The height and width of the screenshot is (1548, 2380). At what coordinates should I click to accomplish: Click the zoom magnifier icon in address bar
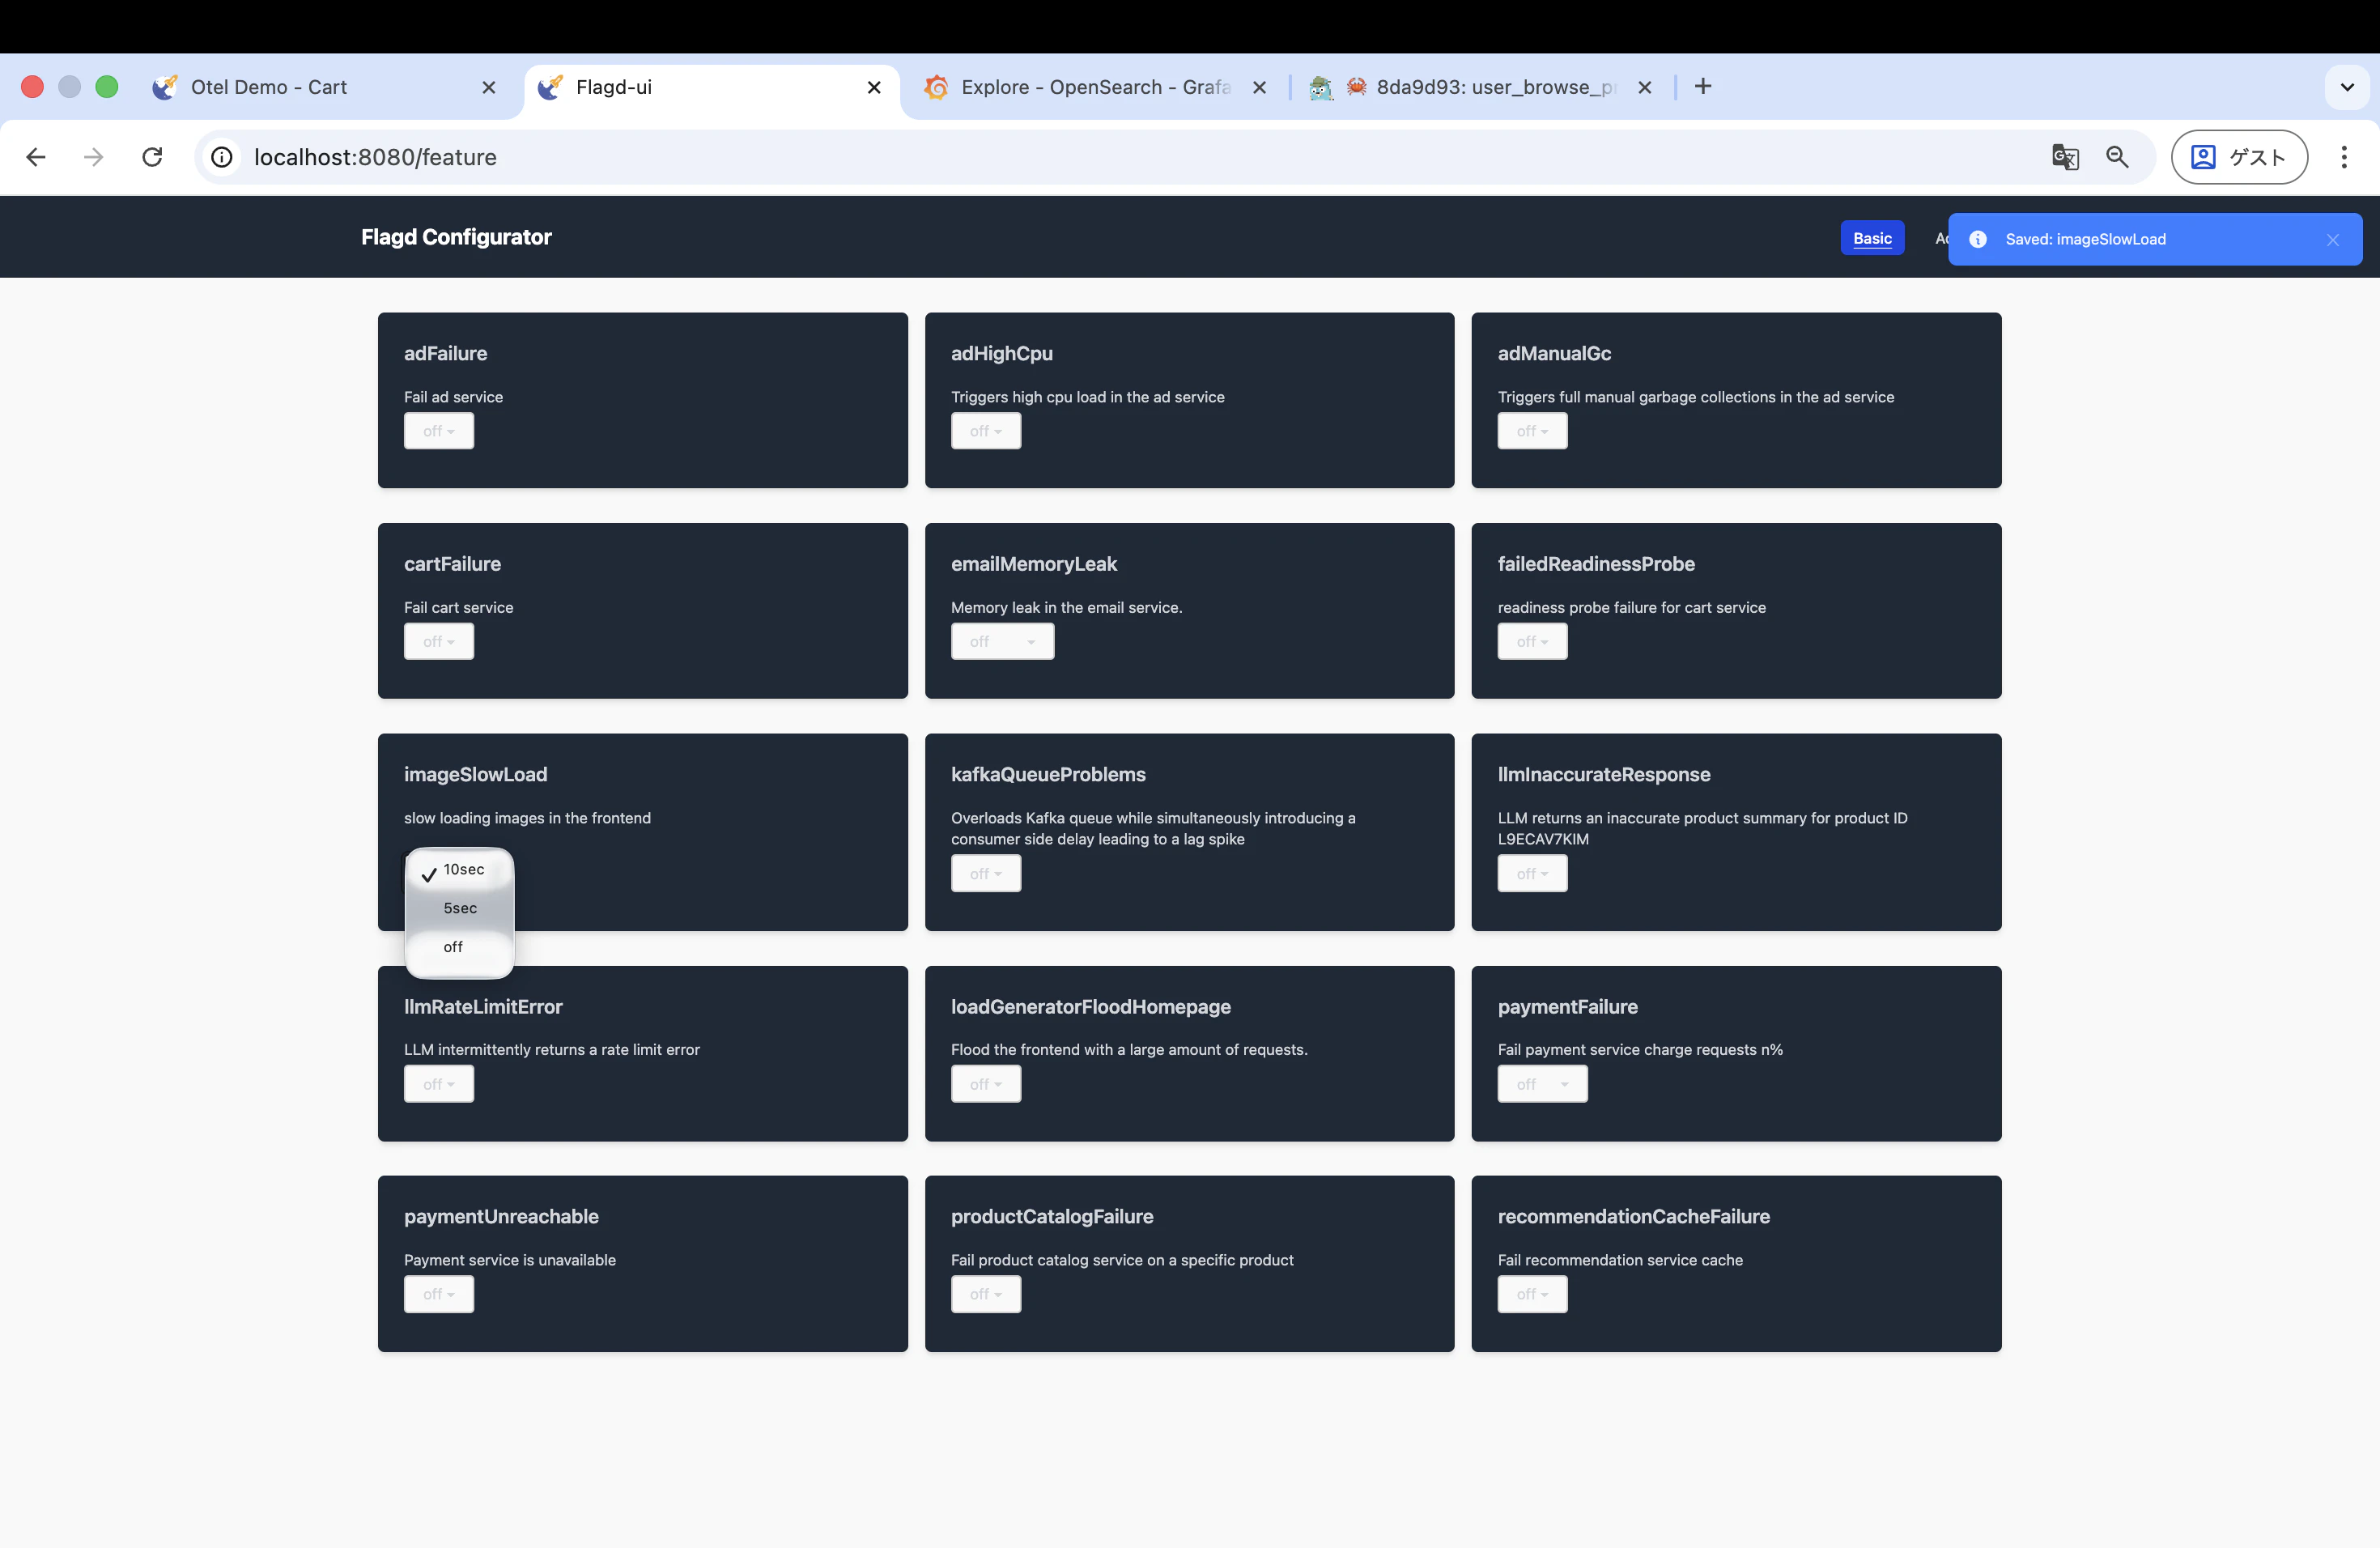tap(2116, 157)
